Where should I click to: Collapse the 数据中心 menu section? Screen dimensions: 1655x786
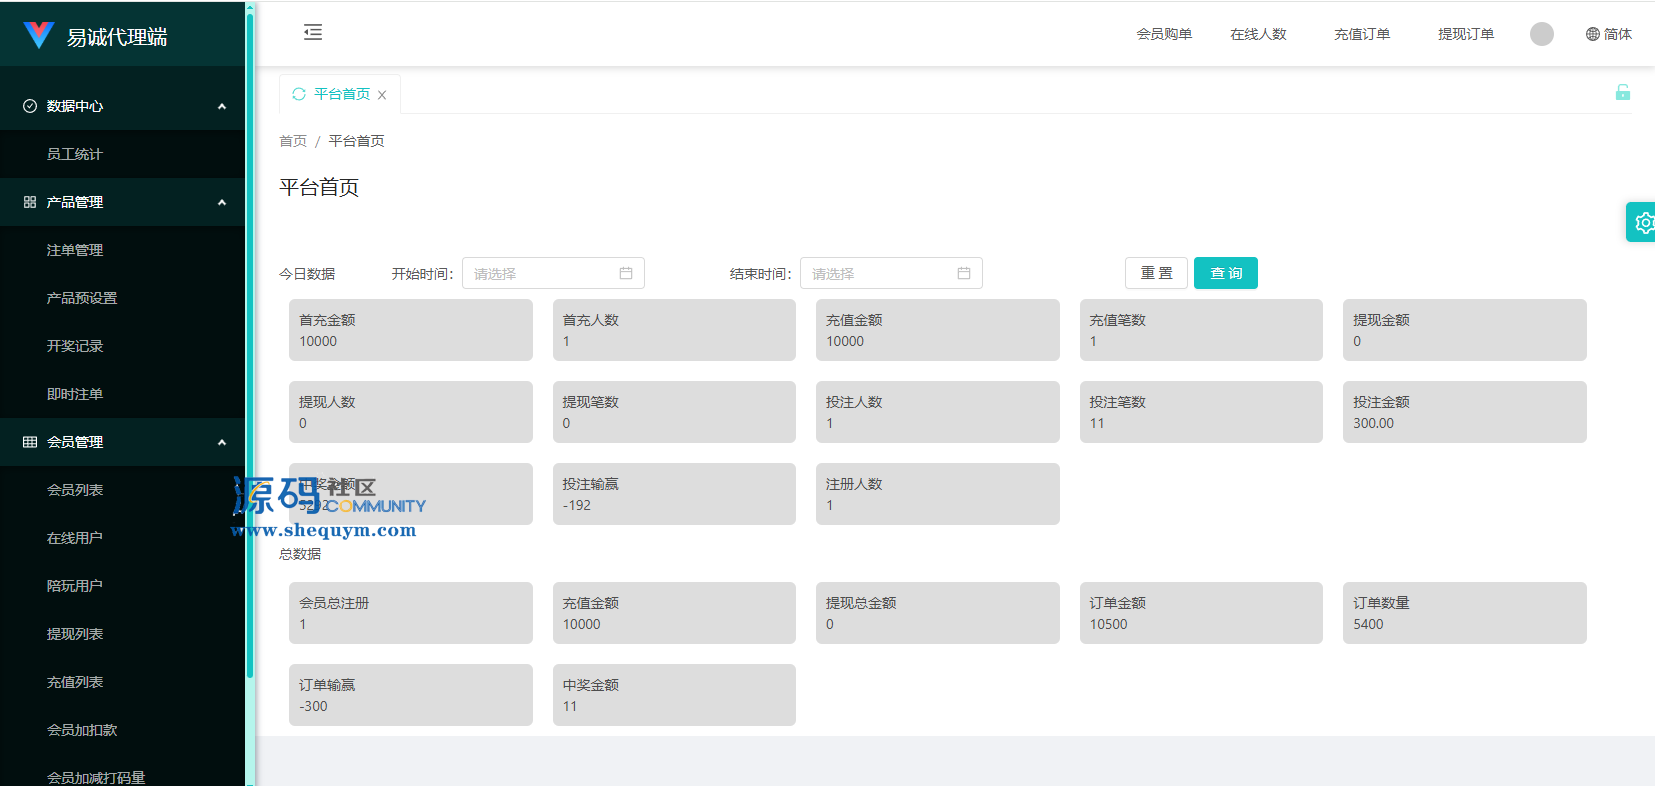point(221,106)
